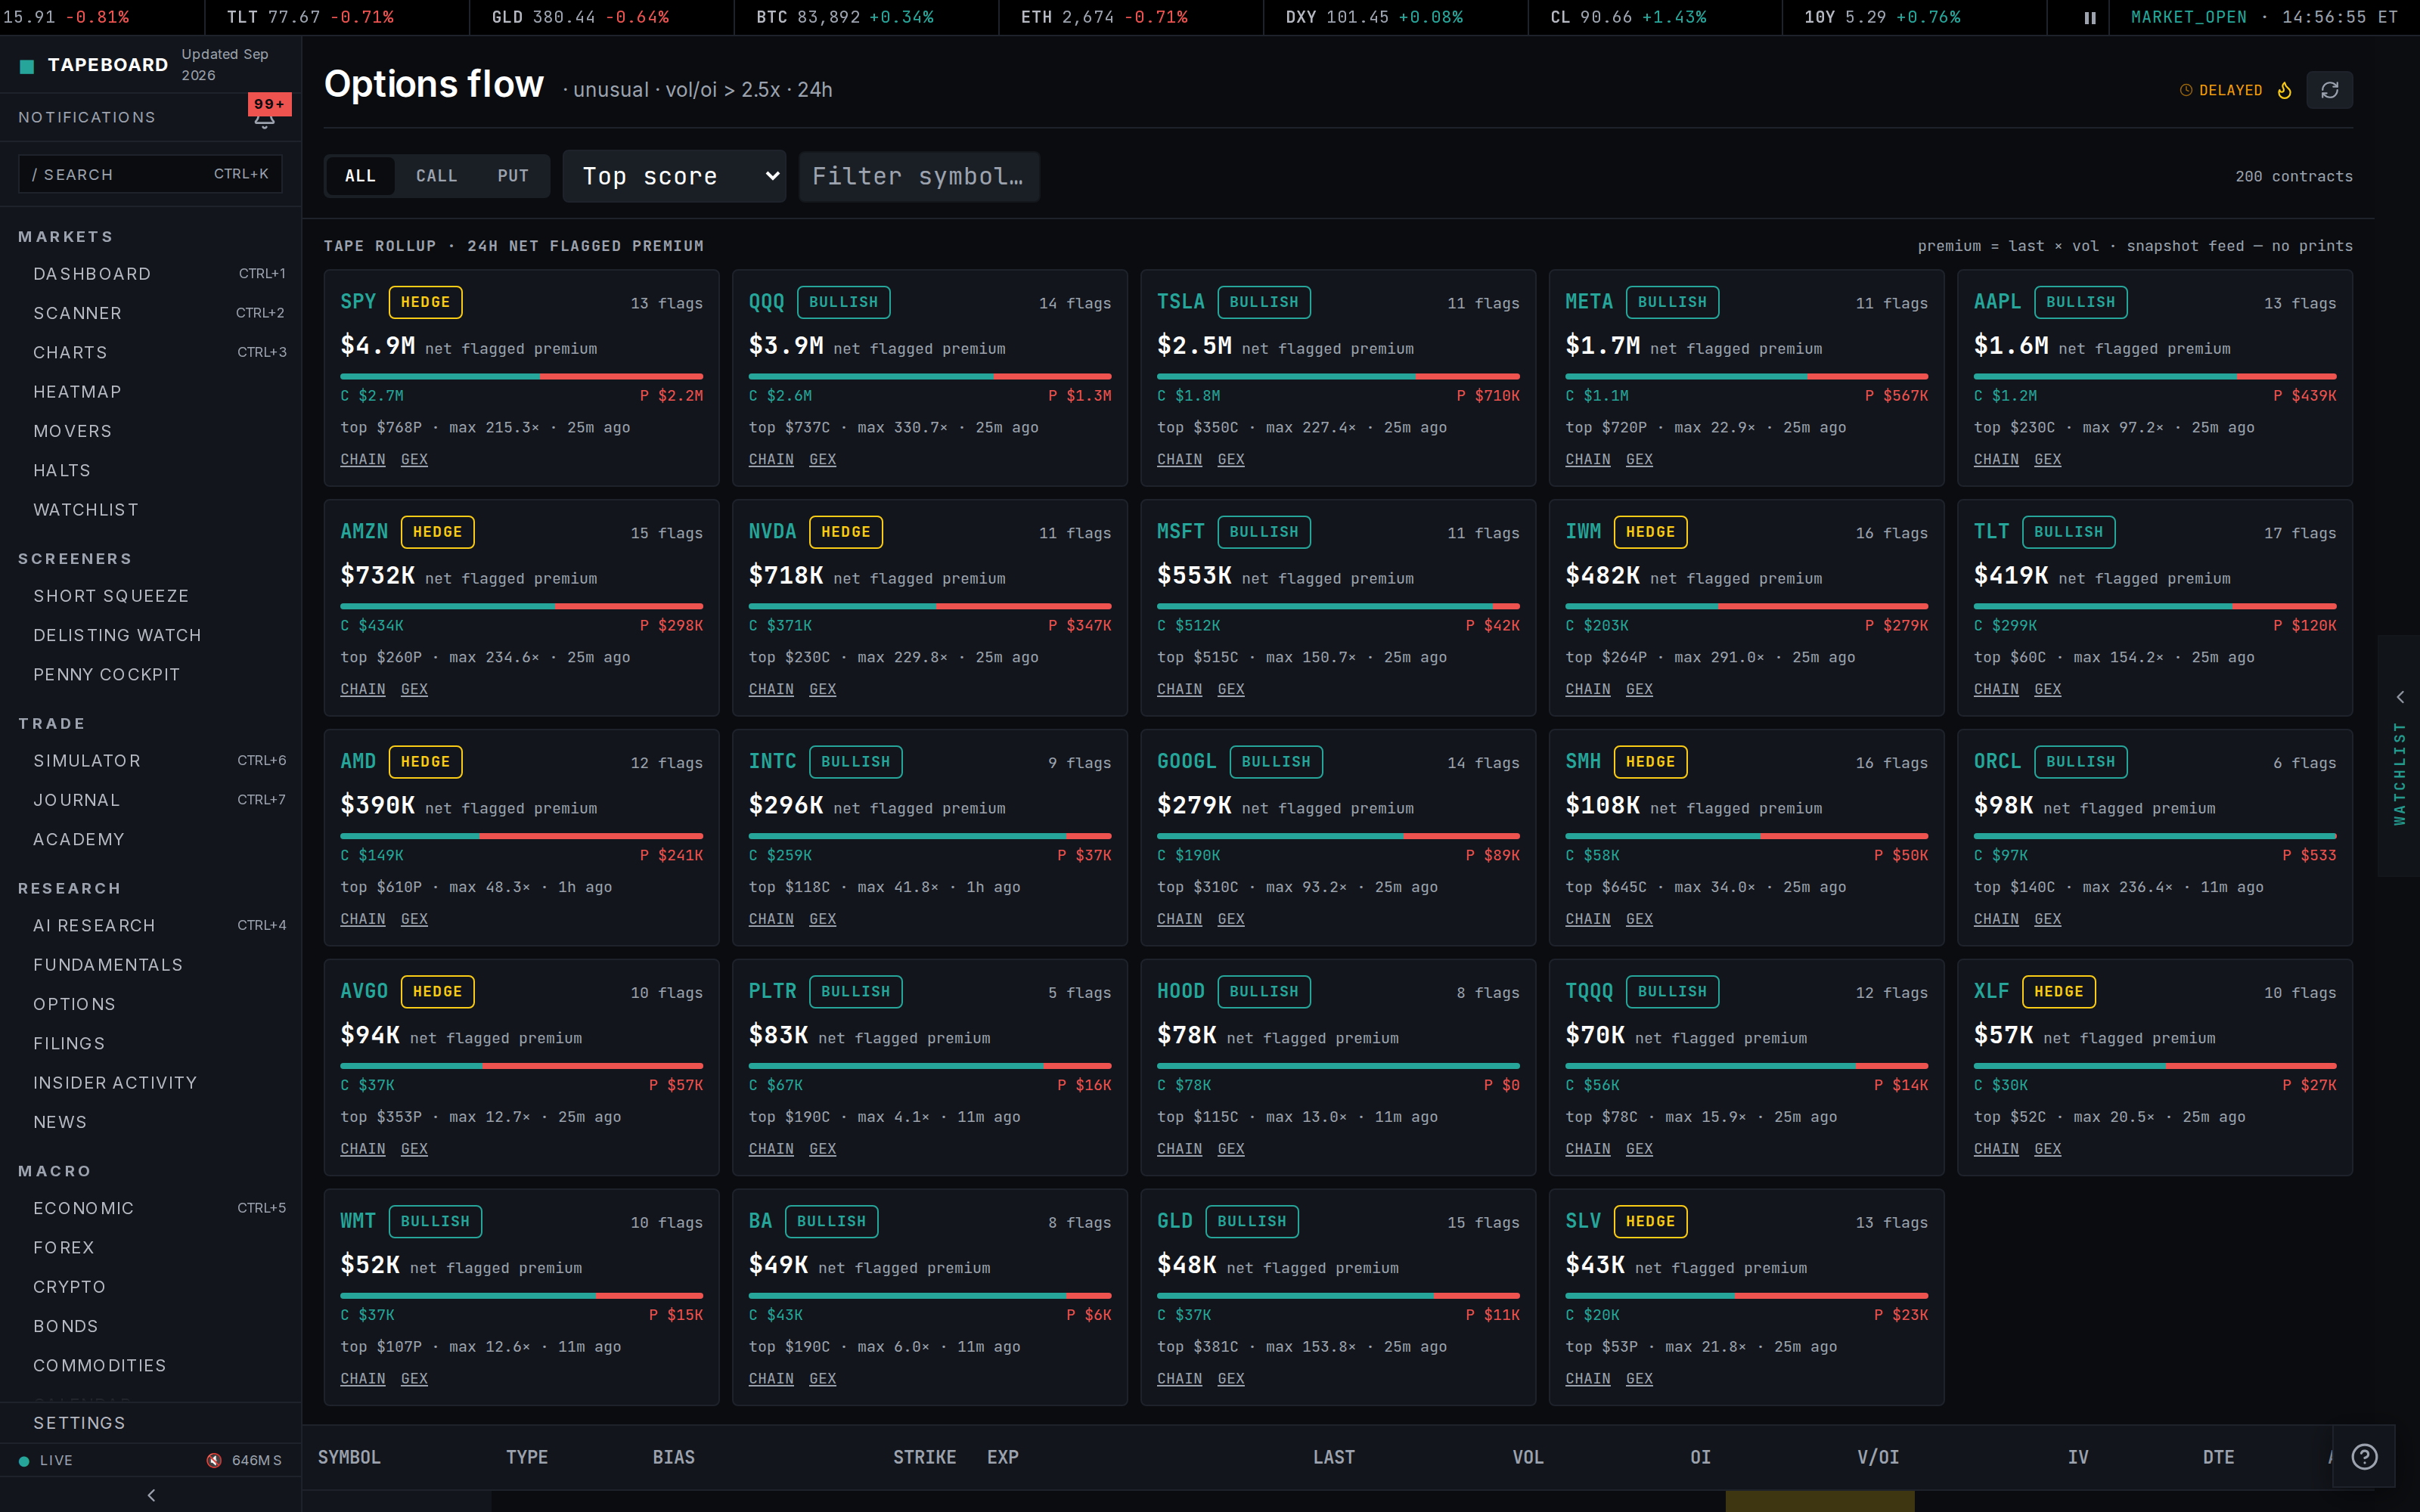Open the help question-mark icon
Viewport: 2420px width, 1512px height.
point(2364,1457)
